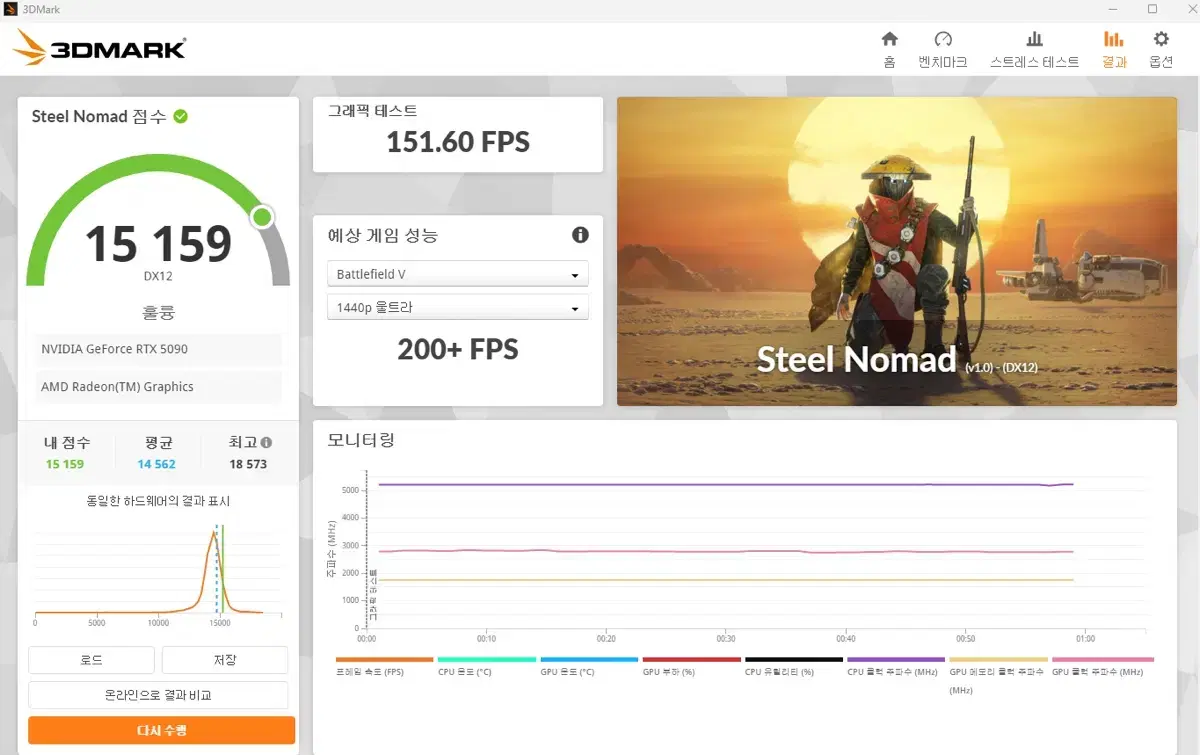Click my score value 15 159 in green
1200x755 pixels.
pyautogui.click(x=65, y=464)
